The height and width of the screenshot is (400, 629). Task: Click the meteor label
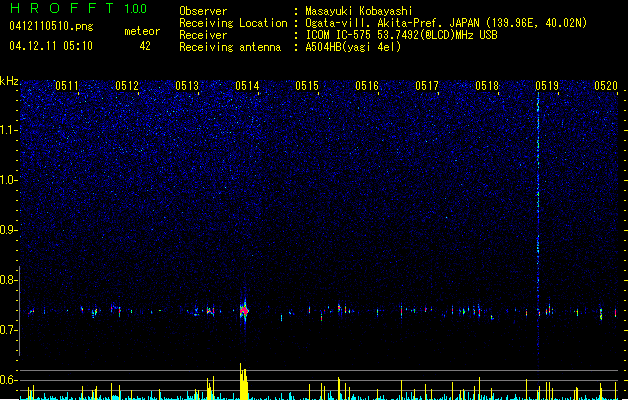pos(142,31)
